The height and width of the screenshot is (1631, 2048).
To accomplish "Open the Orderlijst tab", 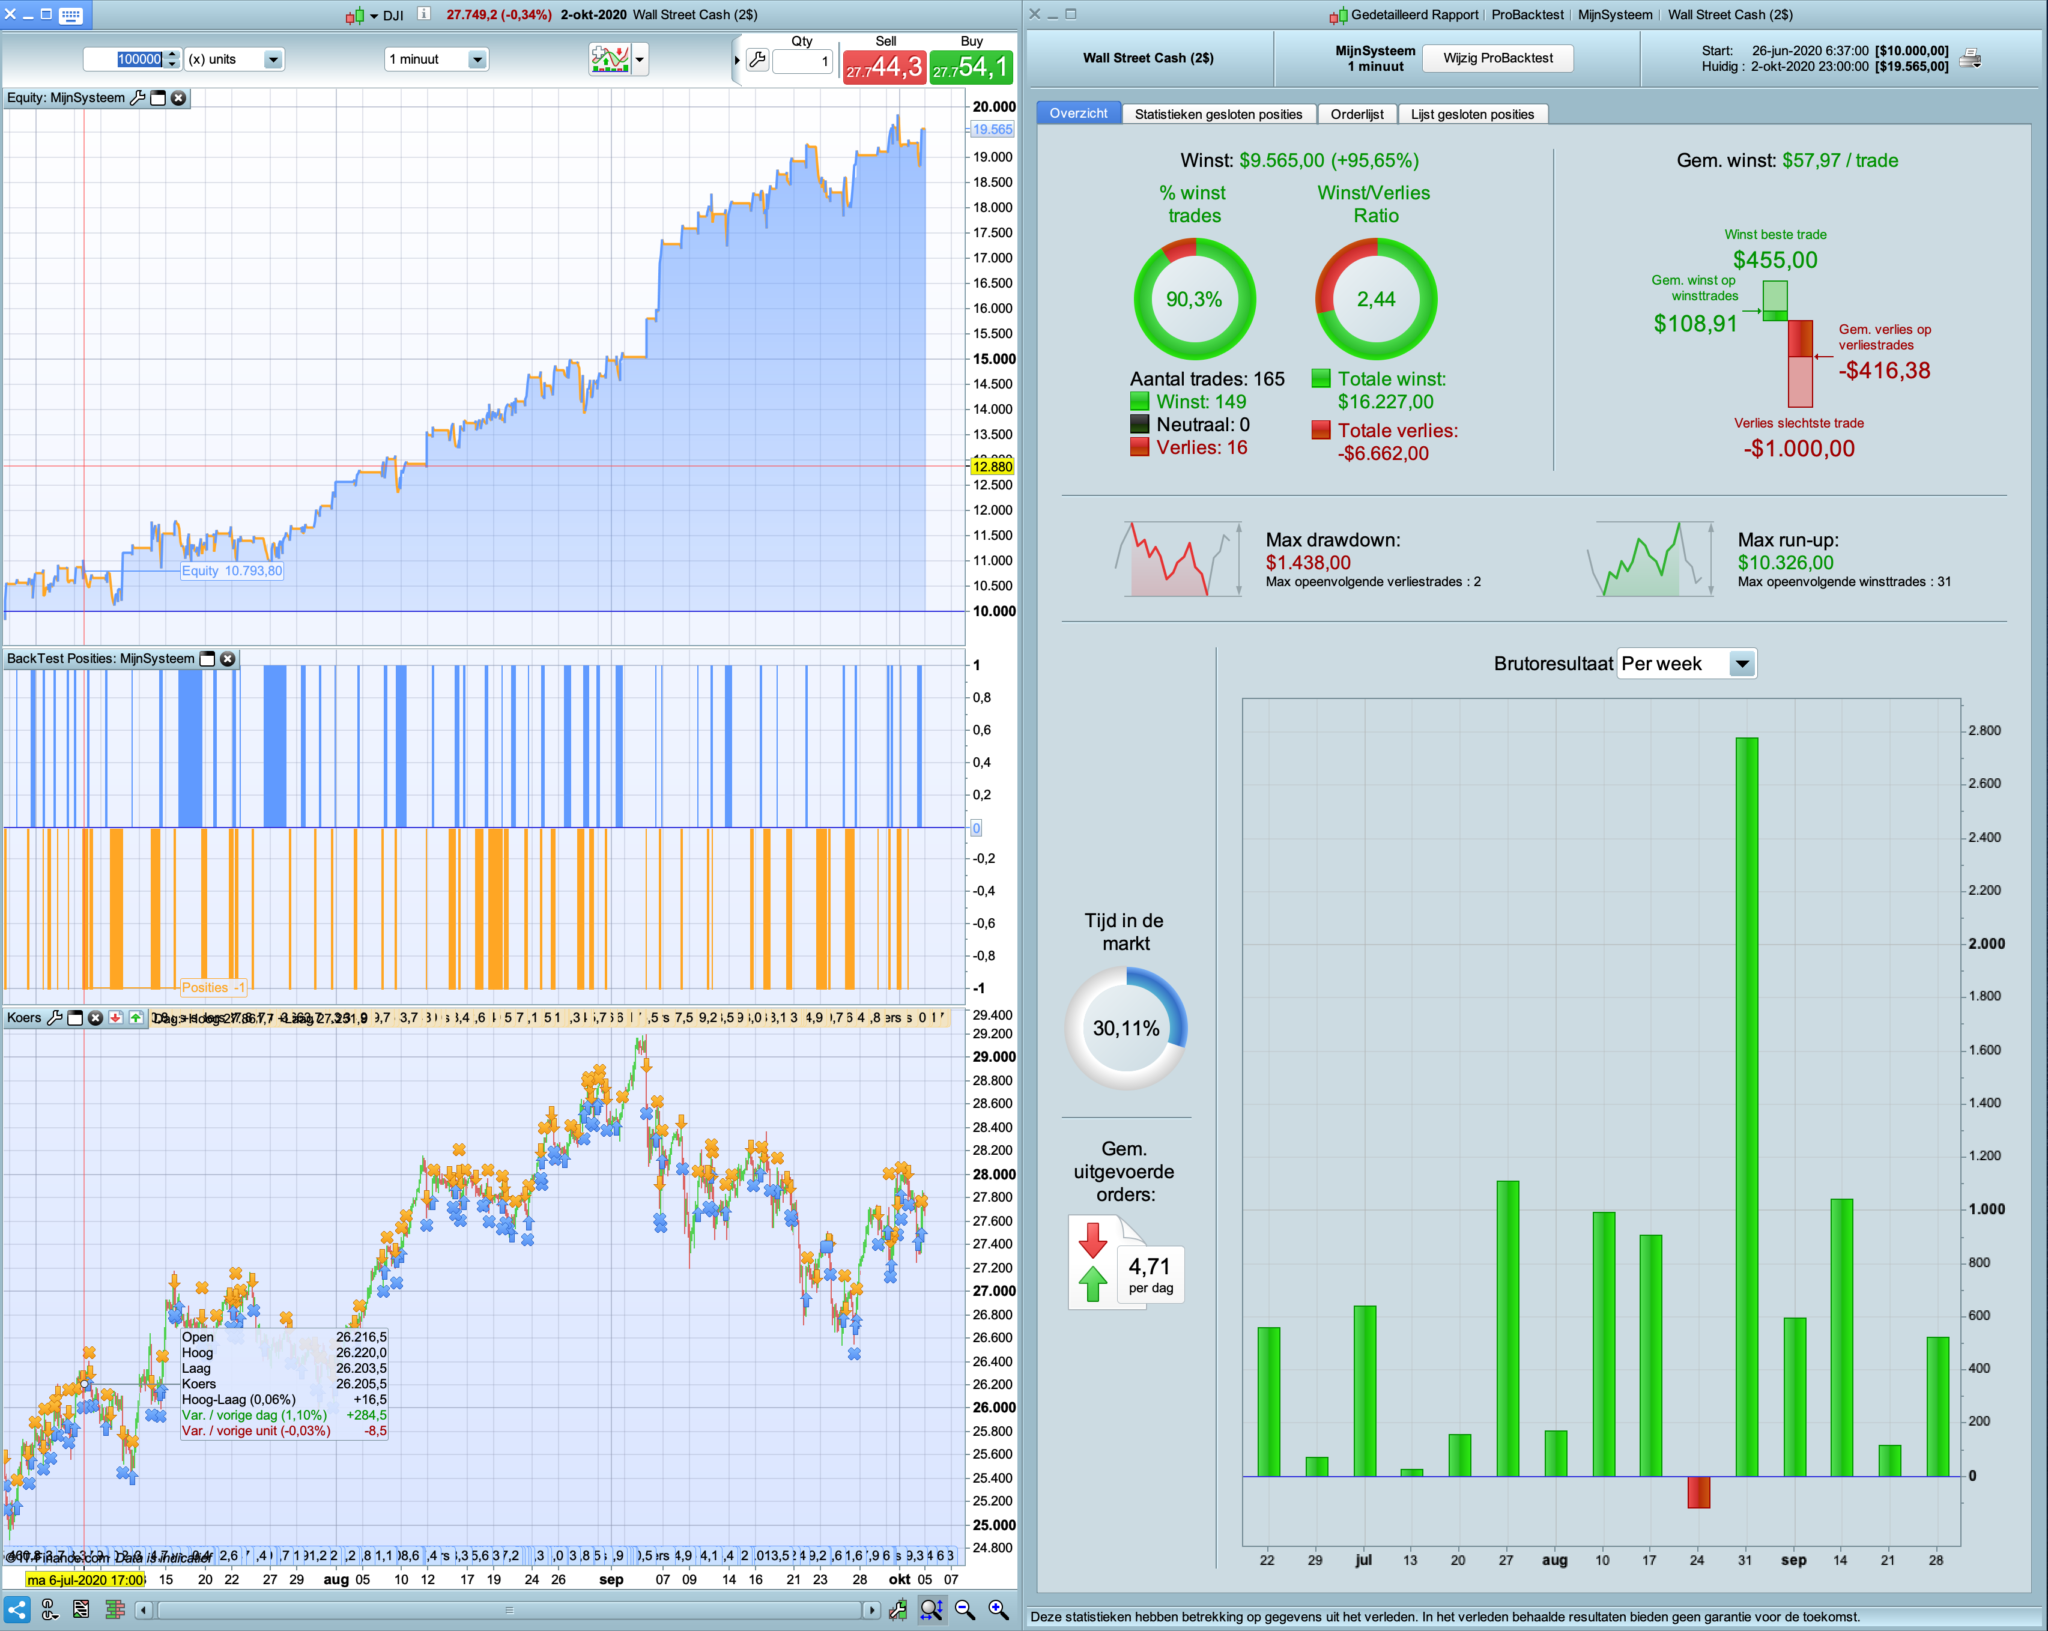I will (1356, 114).
